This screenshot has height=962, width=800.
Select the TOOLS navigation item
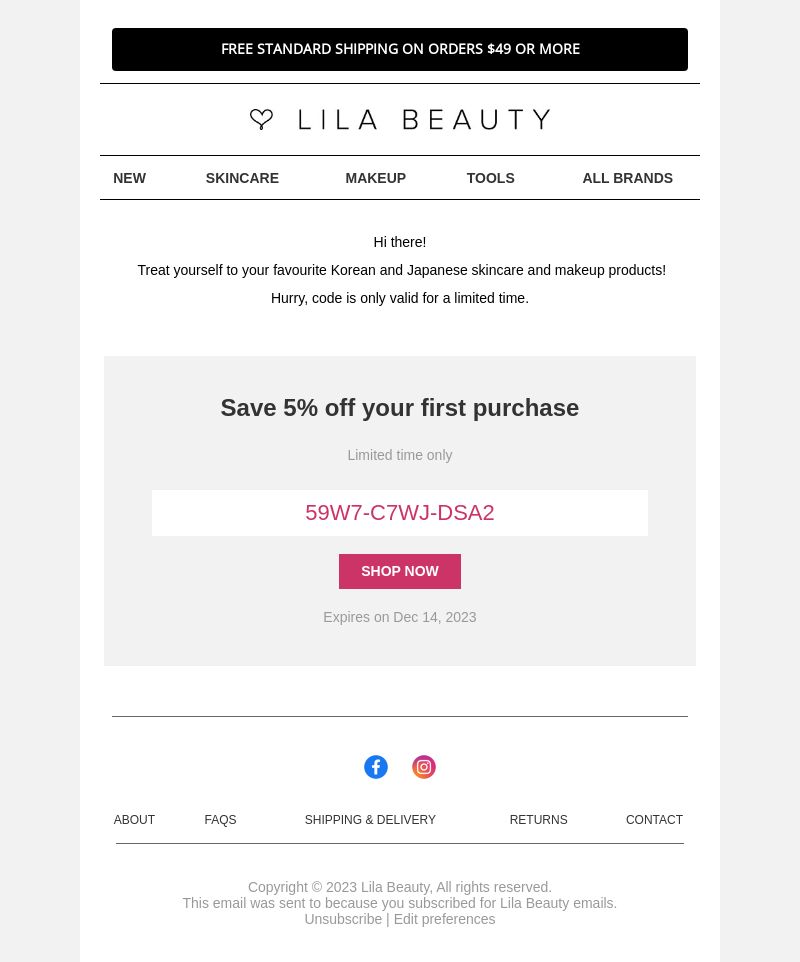coord(490,178)
